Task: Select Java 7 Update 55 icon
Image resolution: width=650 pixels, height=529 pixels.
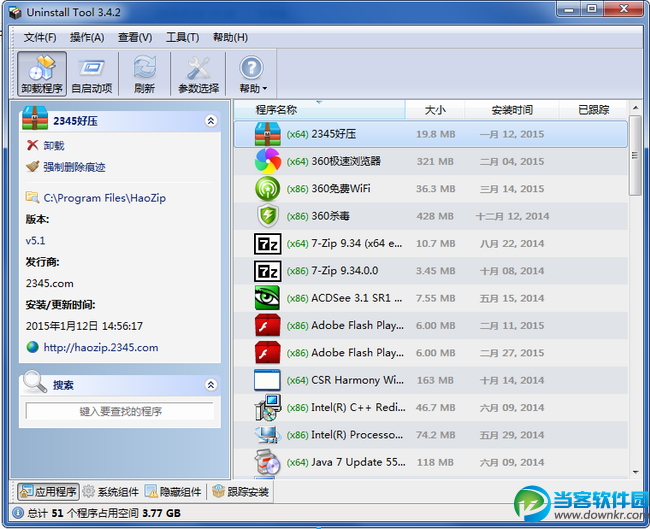Action: [x=267, y=462]
